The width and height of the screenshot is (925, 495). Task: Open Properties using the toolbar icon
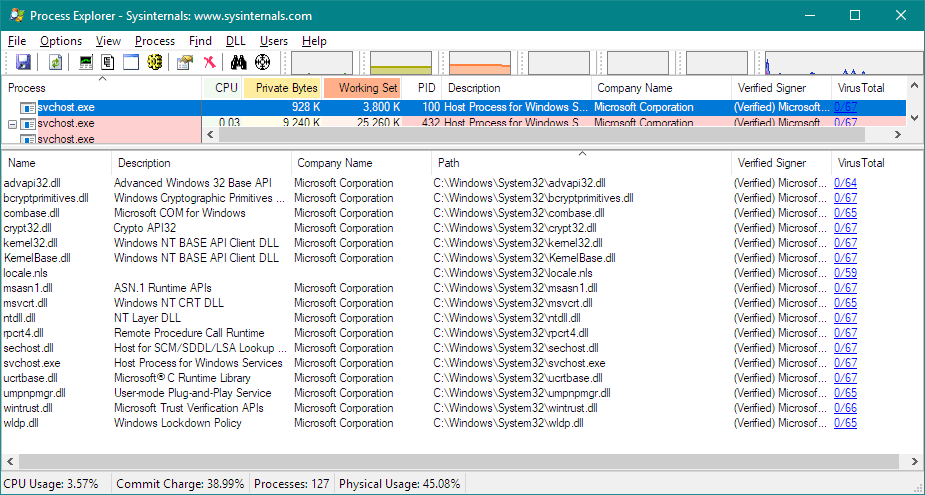click(x=185, y=62)
